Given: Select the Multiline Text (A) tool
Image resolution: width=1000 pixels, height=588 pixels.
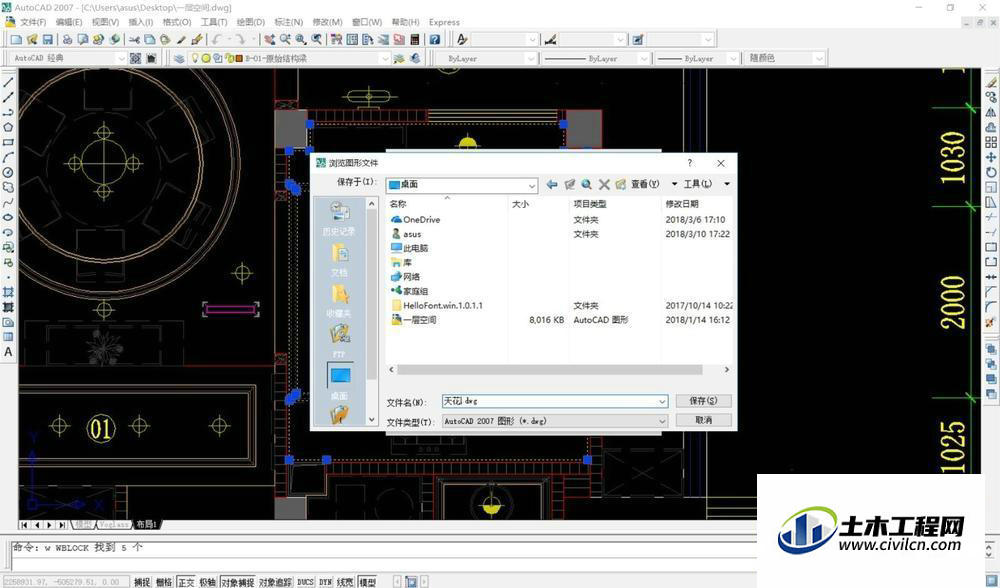Looking at the screenshot, I should 8,351.
